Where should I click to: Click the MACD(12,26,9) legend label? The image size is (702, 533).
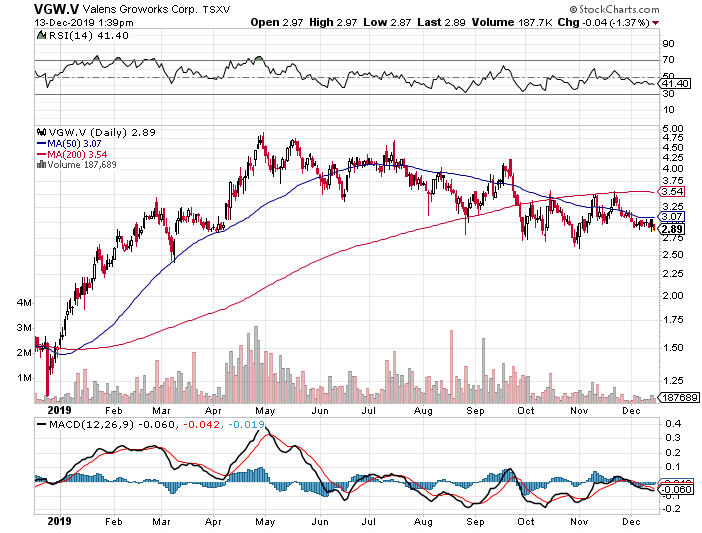[91, 424]
